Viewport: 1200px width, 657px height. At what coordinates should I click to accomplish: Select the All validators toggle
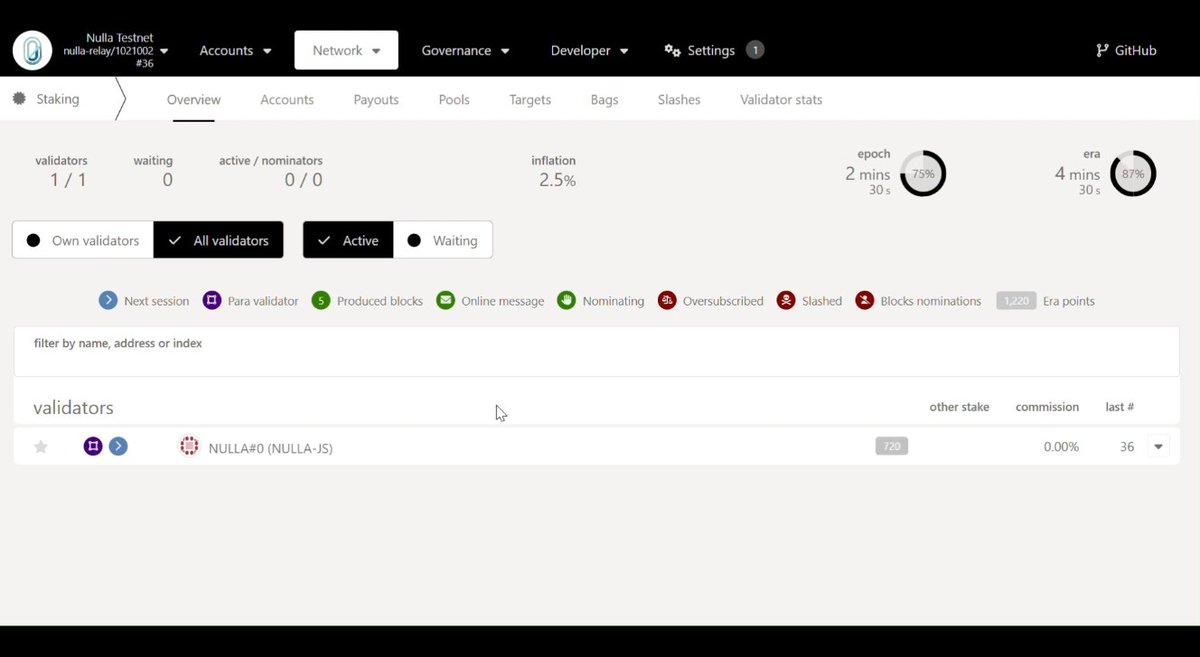pos(218,240)
